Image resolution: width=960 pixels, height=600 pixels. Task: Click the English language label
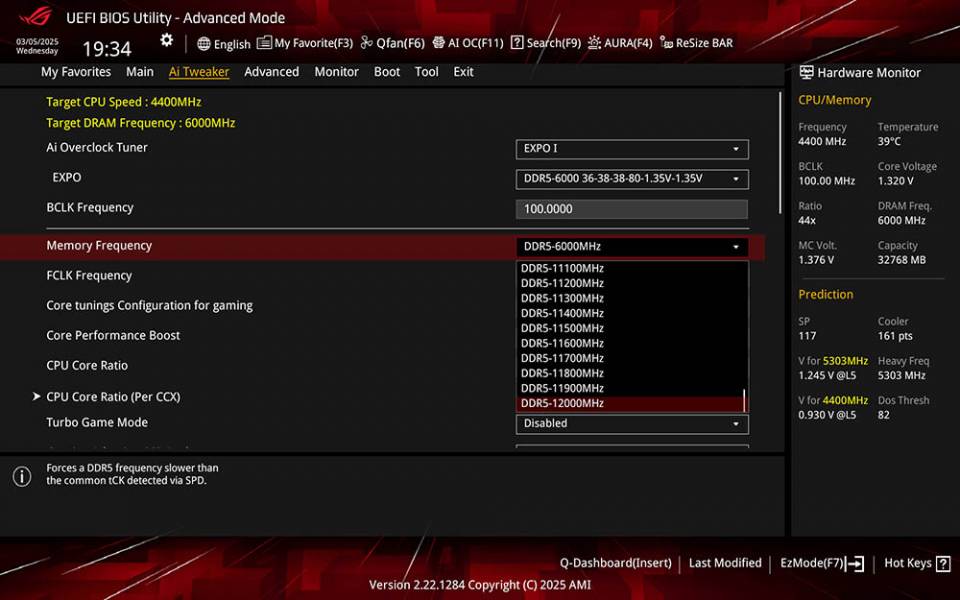coord(232,44)
